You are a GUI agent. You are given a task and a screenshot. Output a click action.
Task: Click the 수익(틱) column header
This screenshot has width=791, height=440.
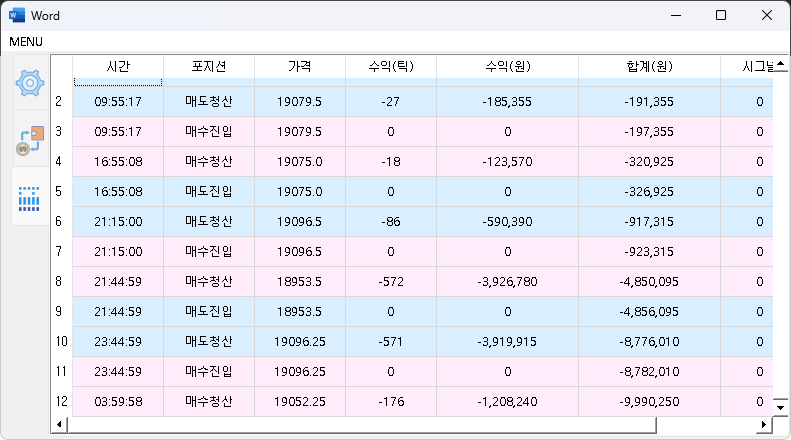point(389,66)
